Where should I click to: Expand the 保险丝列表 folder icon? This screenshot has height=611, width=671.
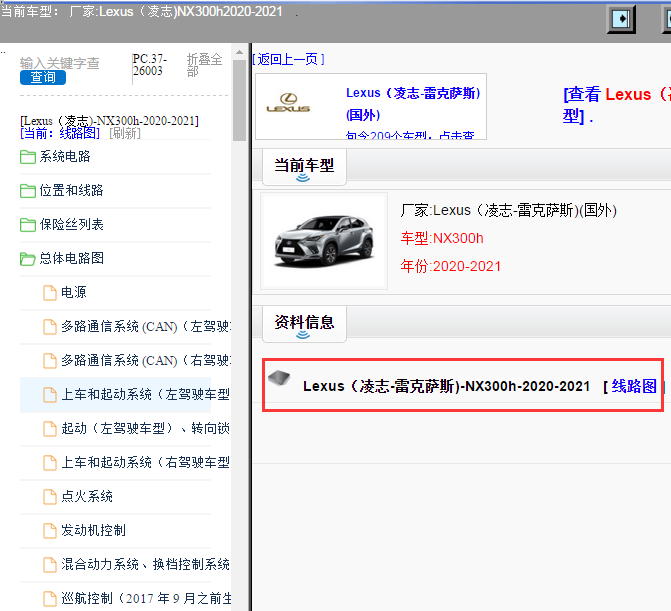click(x=28, y=225)
